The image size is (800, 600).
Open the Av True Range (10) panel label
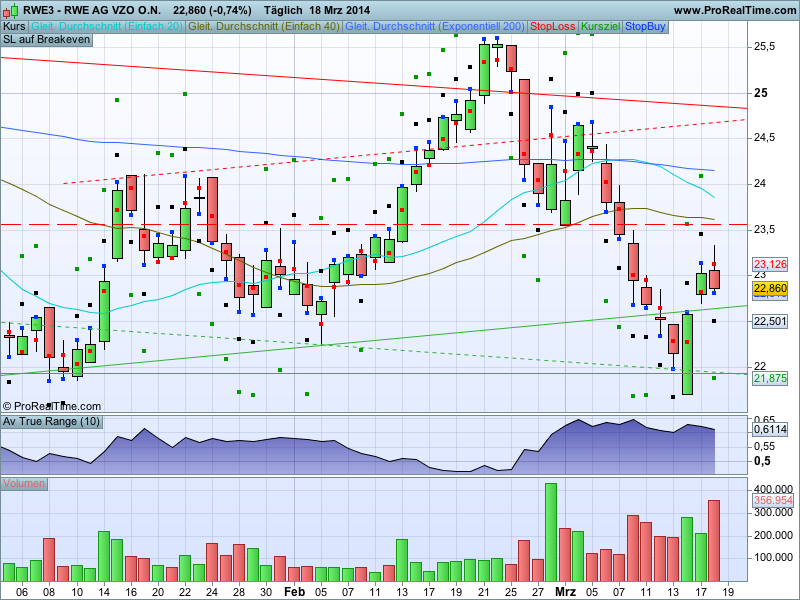pyautogui.click(x=51, y=421)
